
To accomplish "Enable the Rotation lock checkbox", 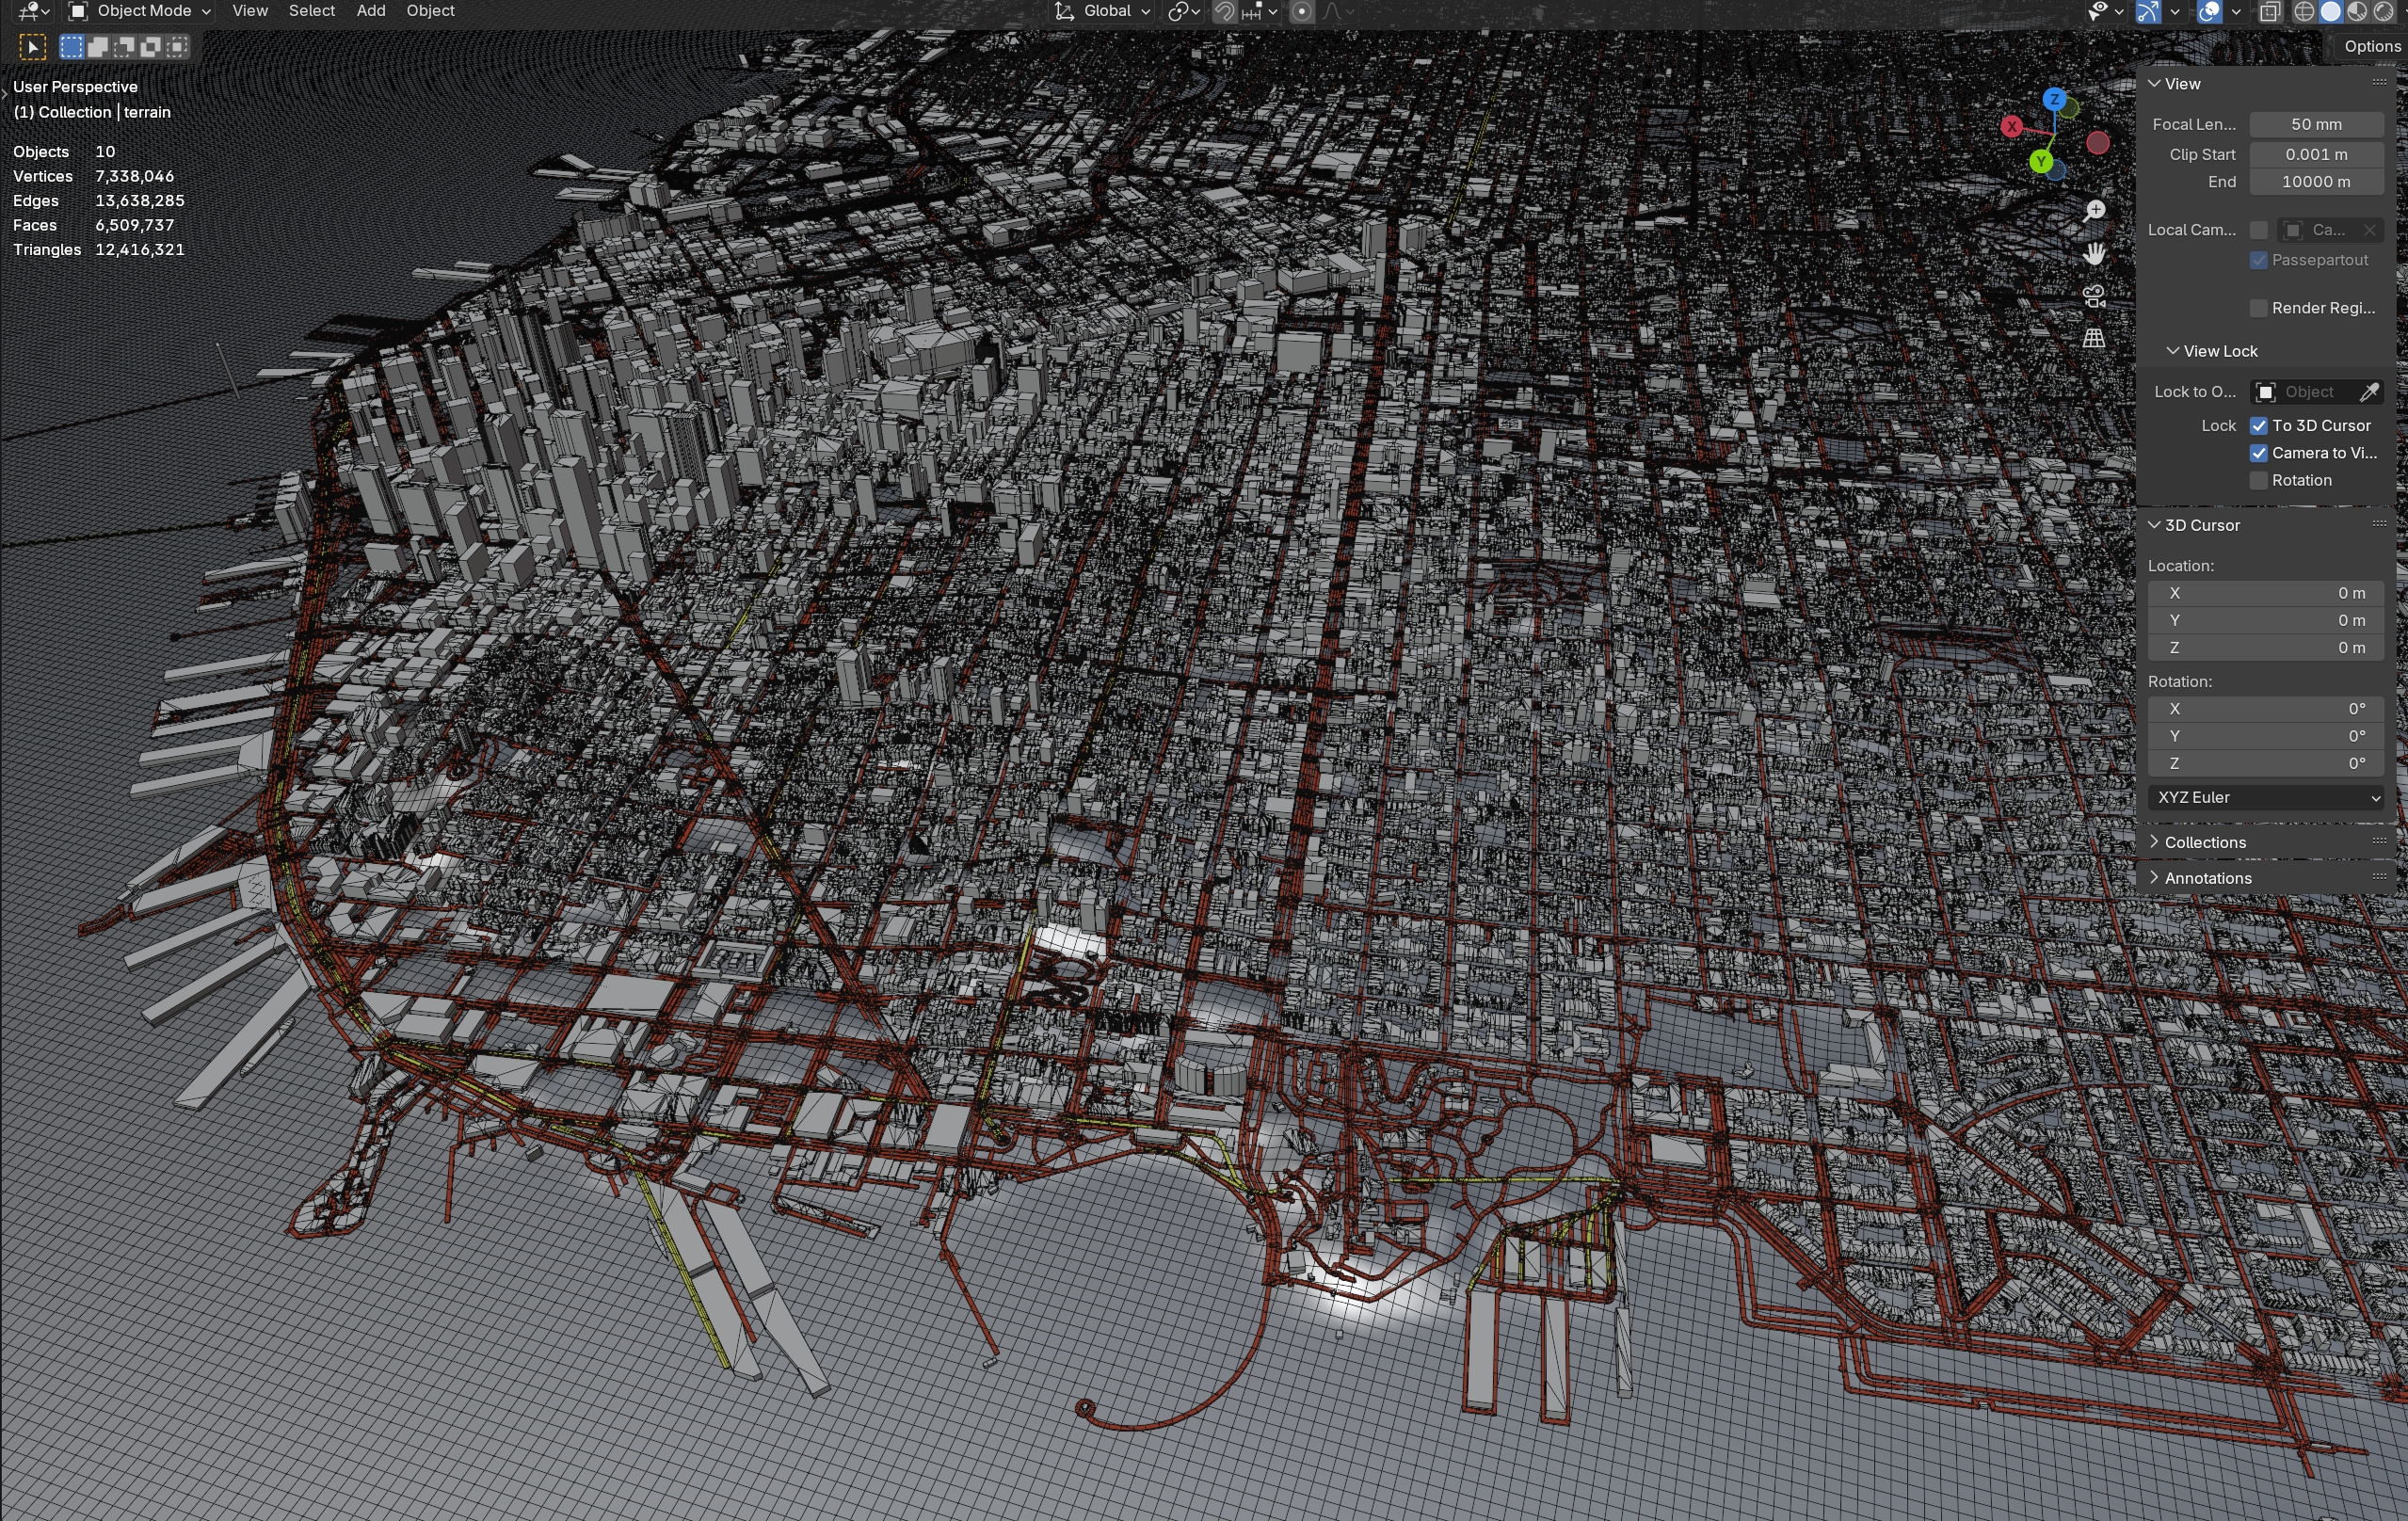I will tap(2259, 480).
